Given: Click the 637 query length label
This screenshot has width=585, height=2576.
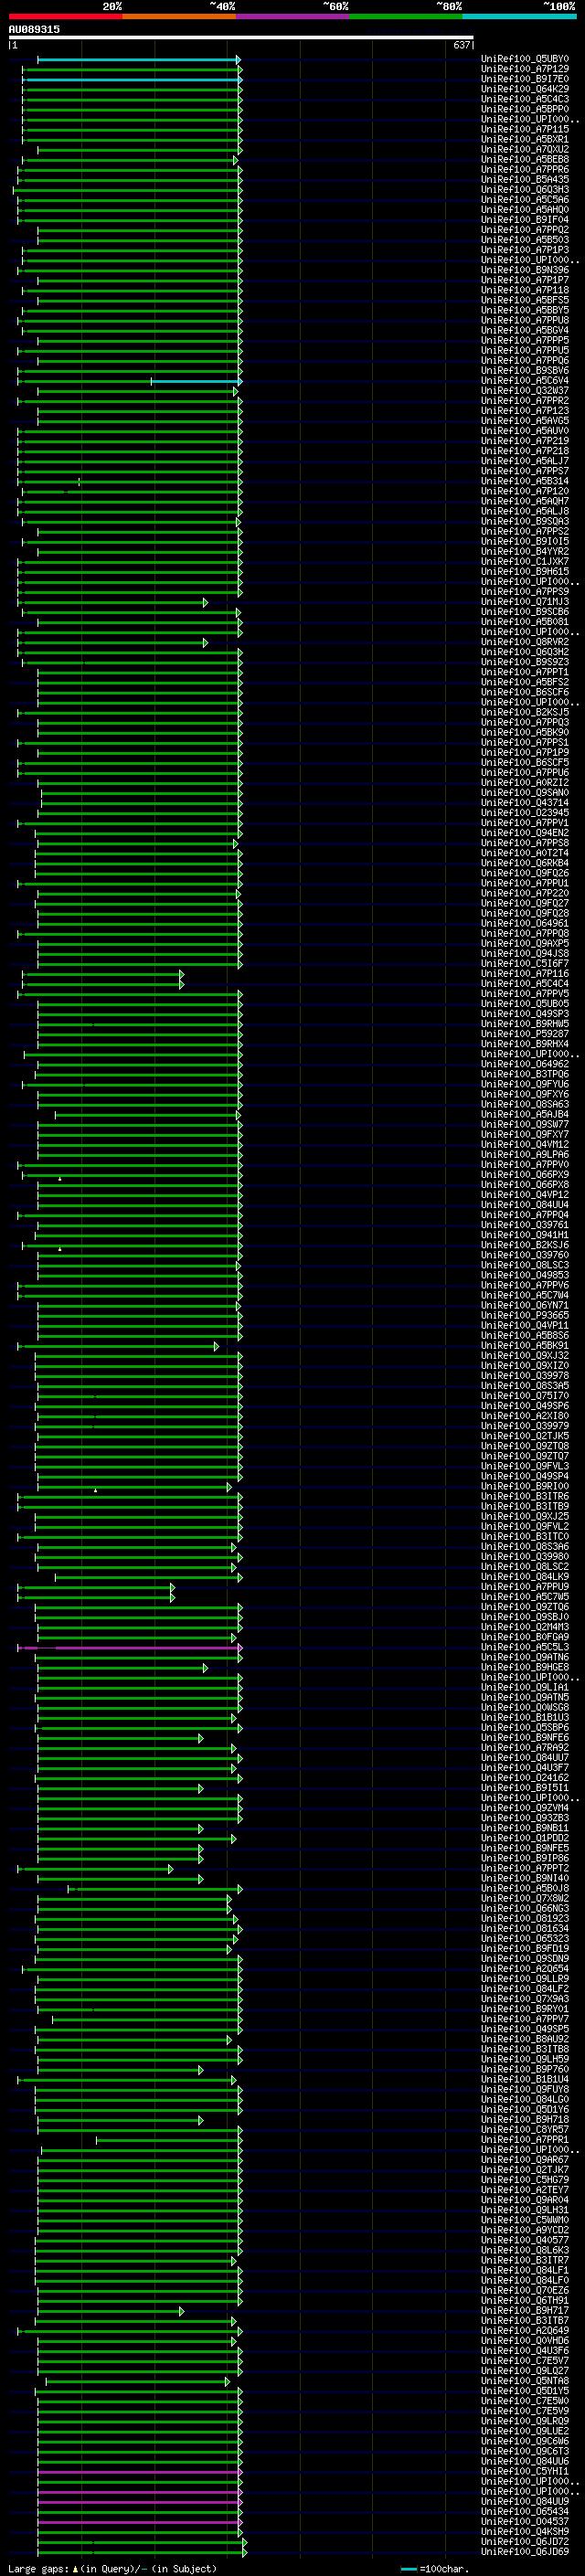Looking at the screenshot, I should pos(461,45).
